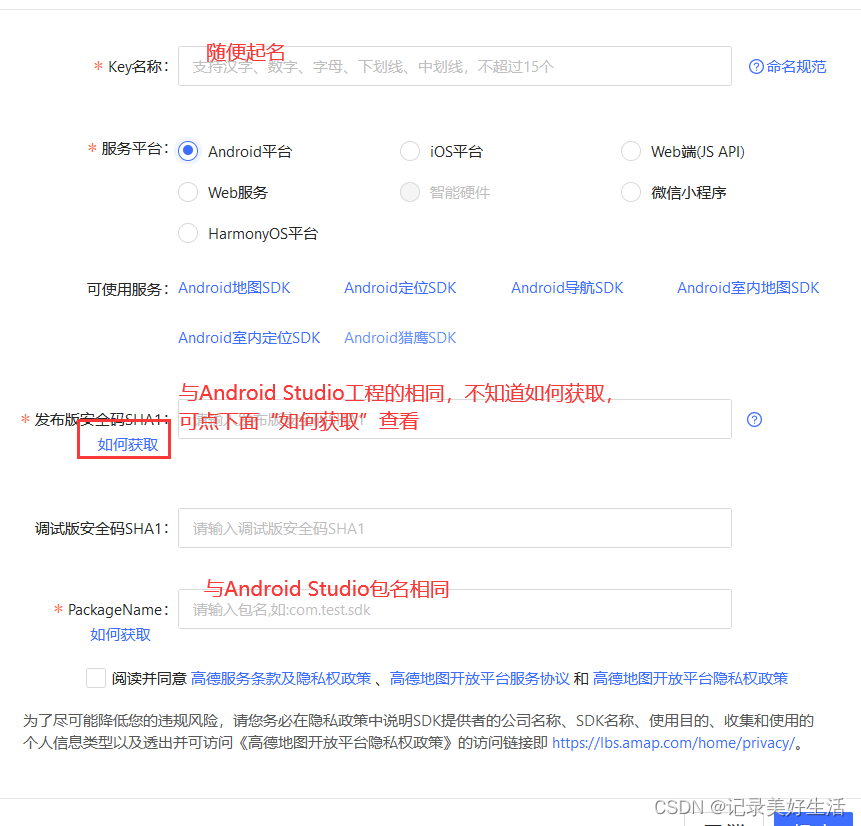Click the 调试版安全码SHA1 input field
This screenshot has width=861, height=826.
[455, 528]
